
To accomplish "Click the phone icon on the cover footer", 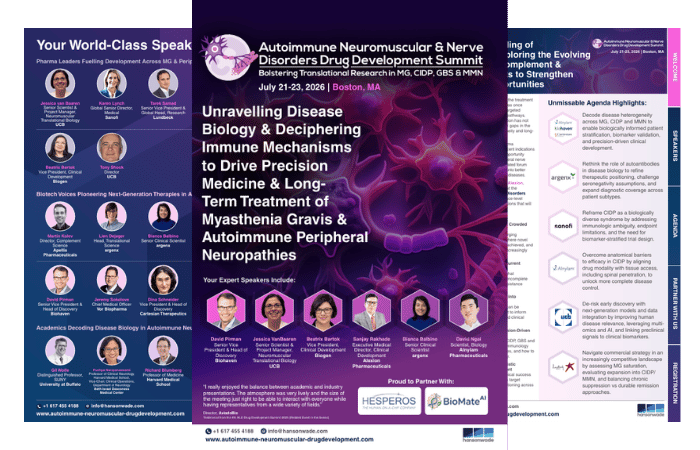I will (x=208, y=431).
